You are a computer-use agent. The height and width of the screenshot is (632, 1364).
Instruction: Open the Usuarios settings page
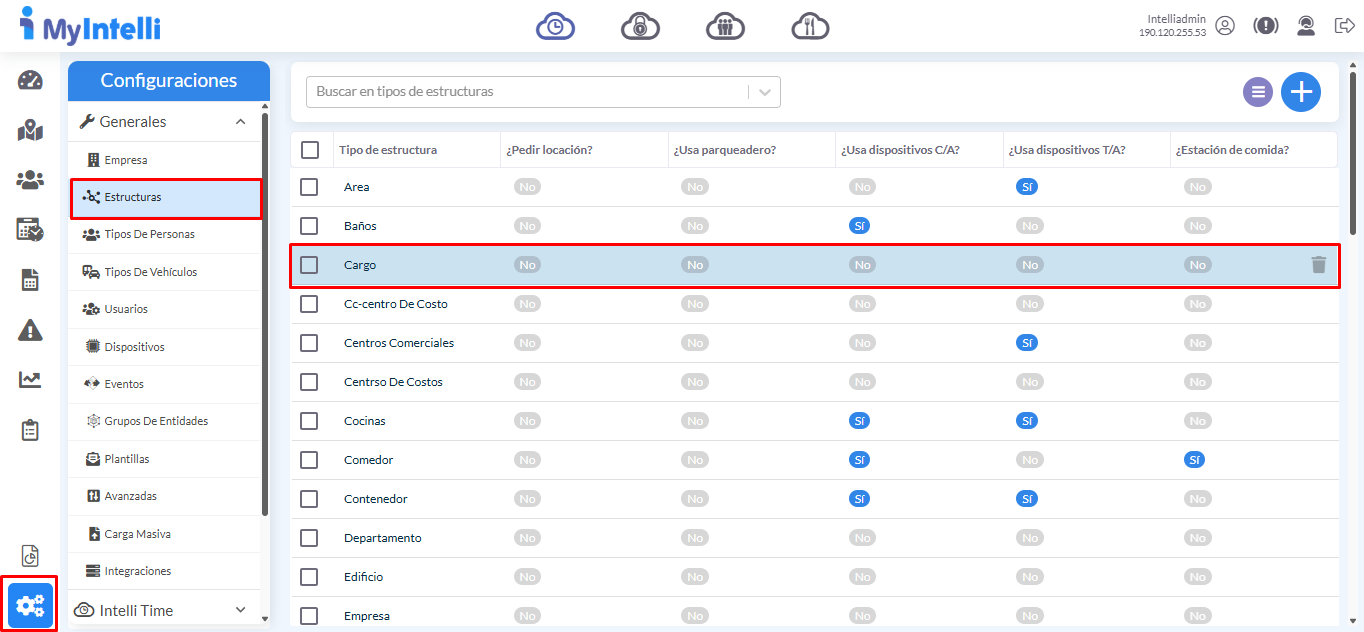pyautogui.click(x=126, y=309)
